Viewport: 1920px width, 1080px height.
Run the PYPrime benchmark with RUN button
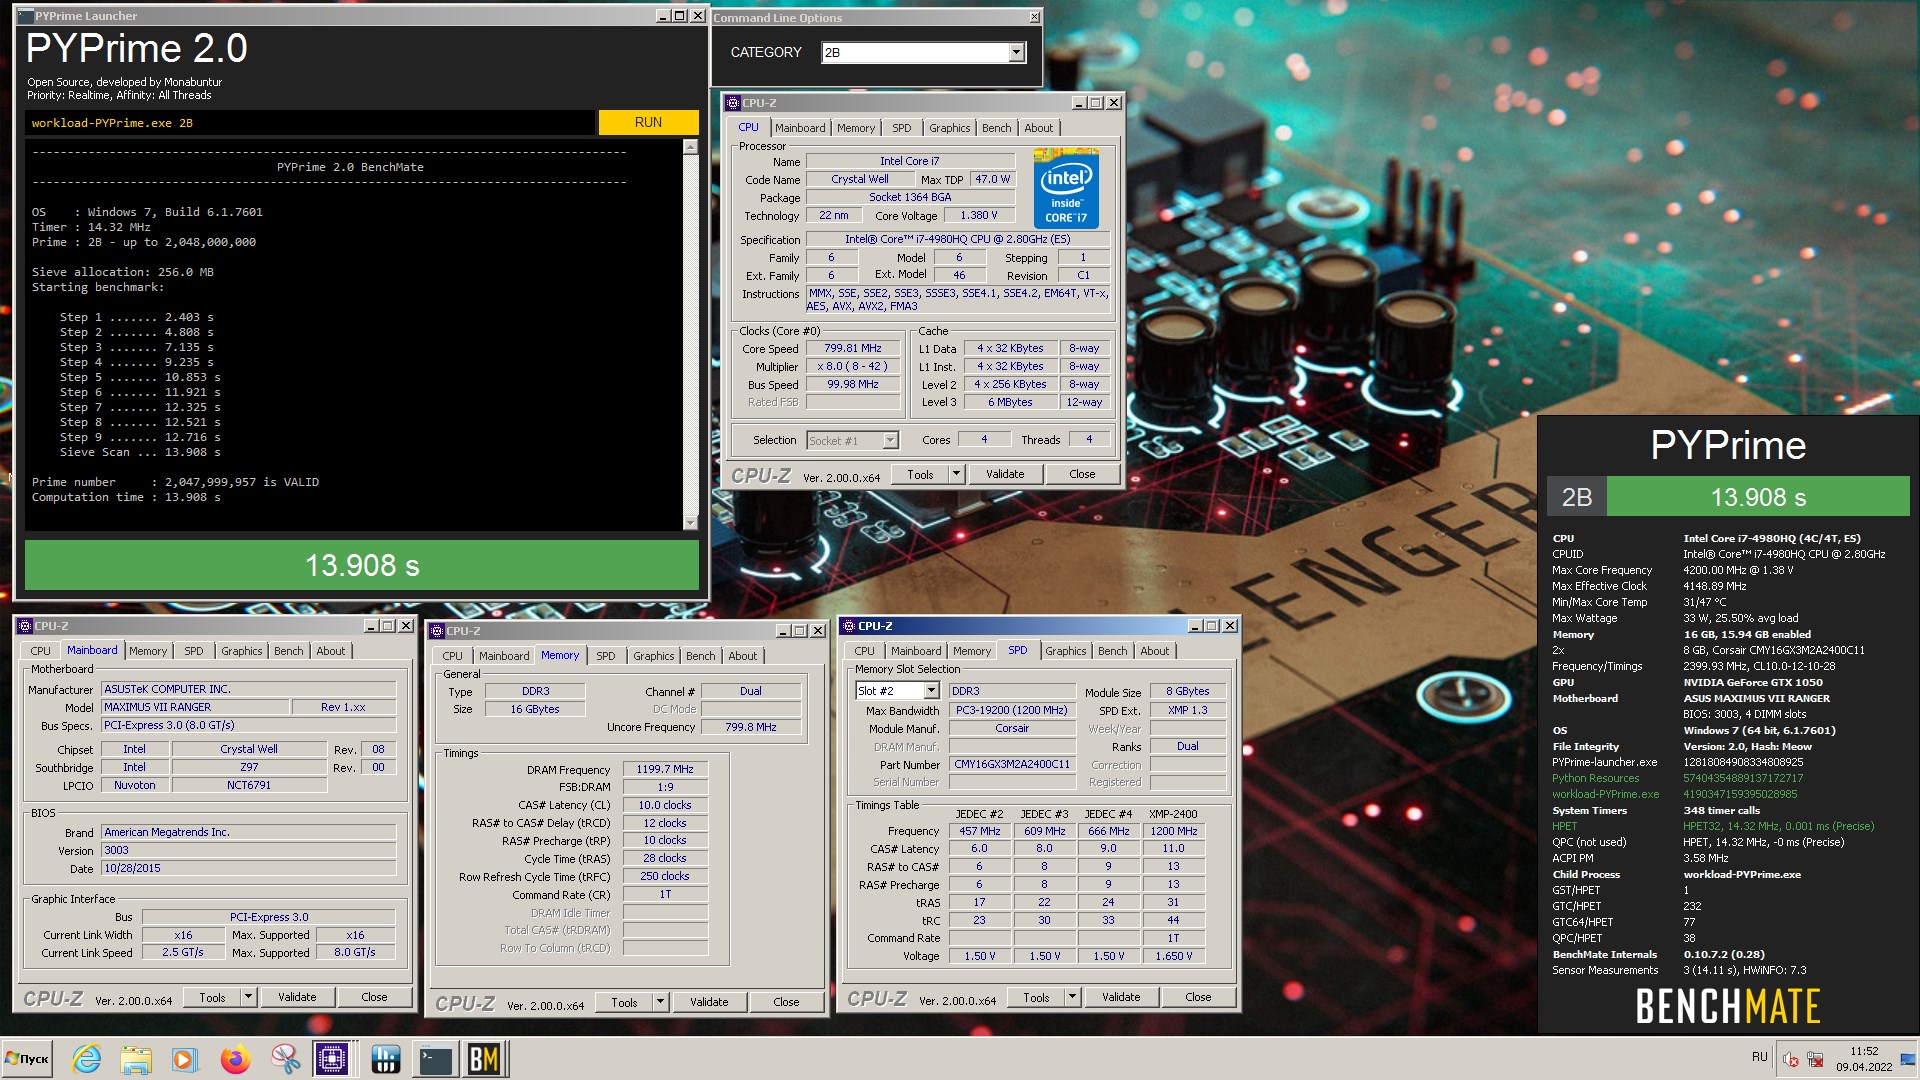[x=648, y=122]
